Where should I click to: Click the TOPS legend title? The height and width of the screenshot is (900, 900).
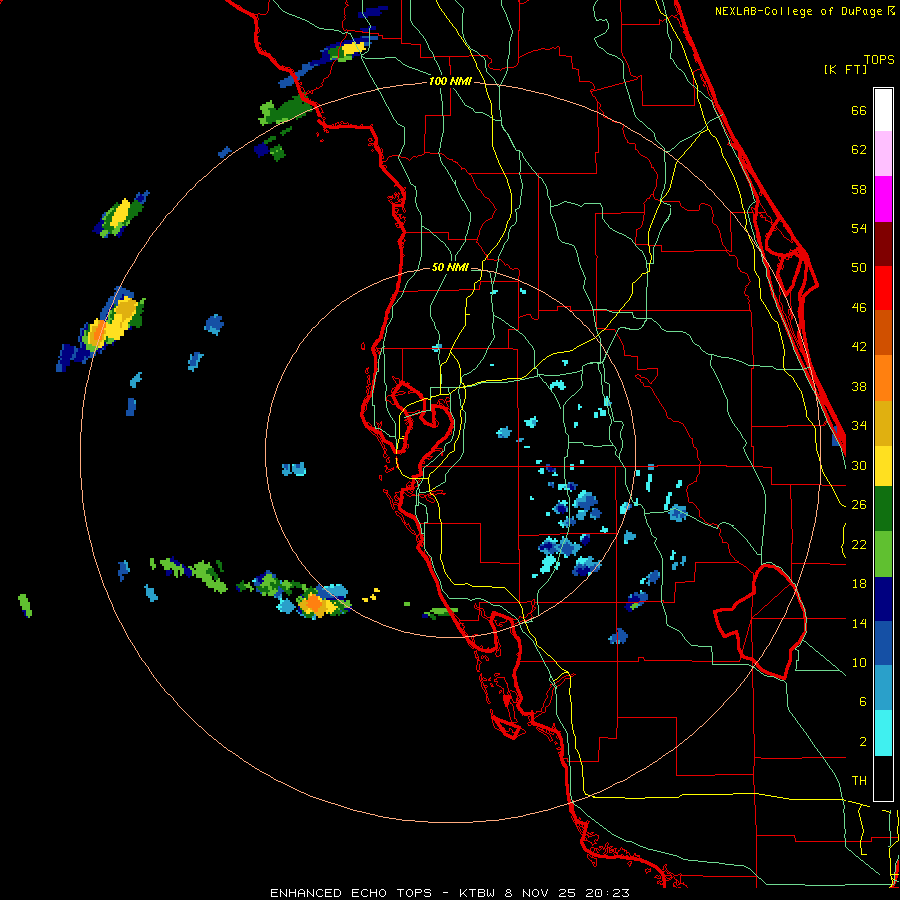point(879,60)
